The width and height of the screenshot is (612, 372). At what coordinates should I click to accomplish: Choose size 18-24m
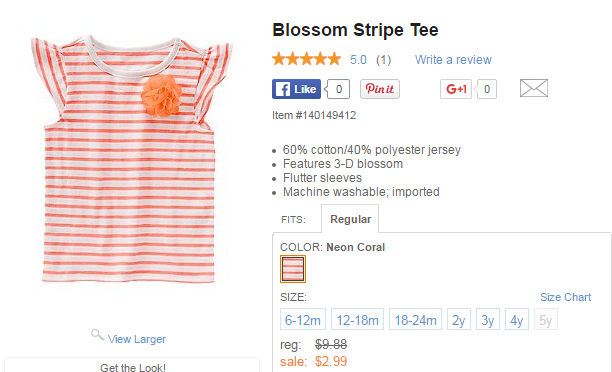pos(415,319)
